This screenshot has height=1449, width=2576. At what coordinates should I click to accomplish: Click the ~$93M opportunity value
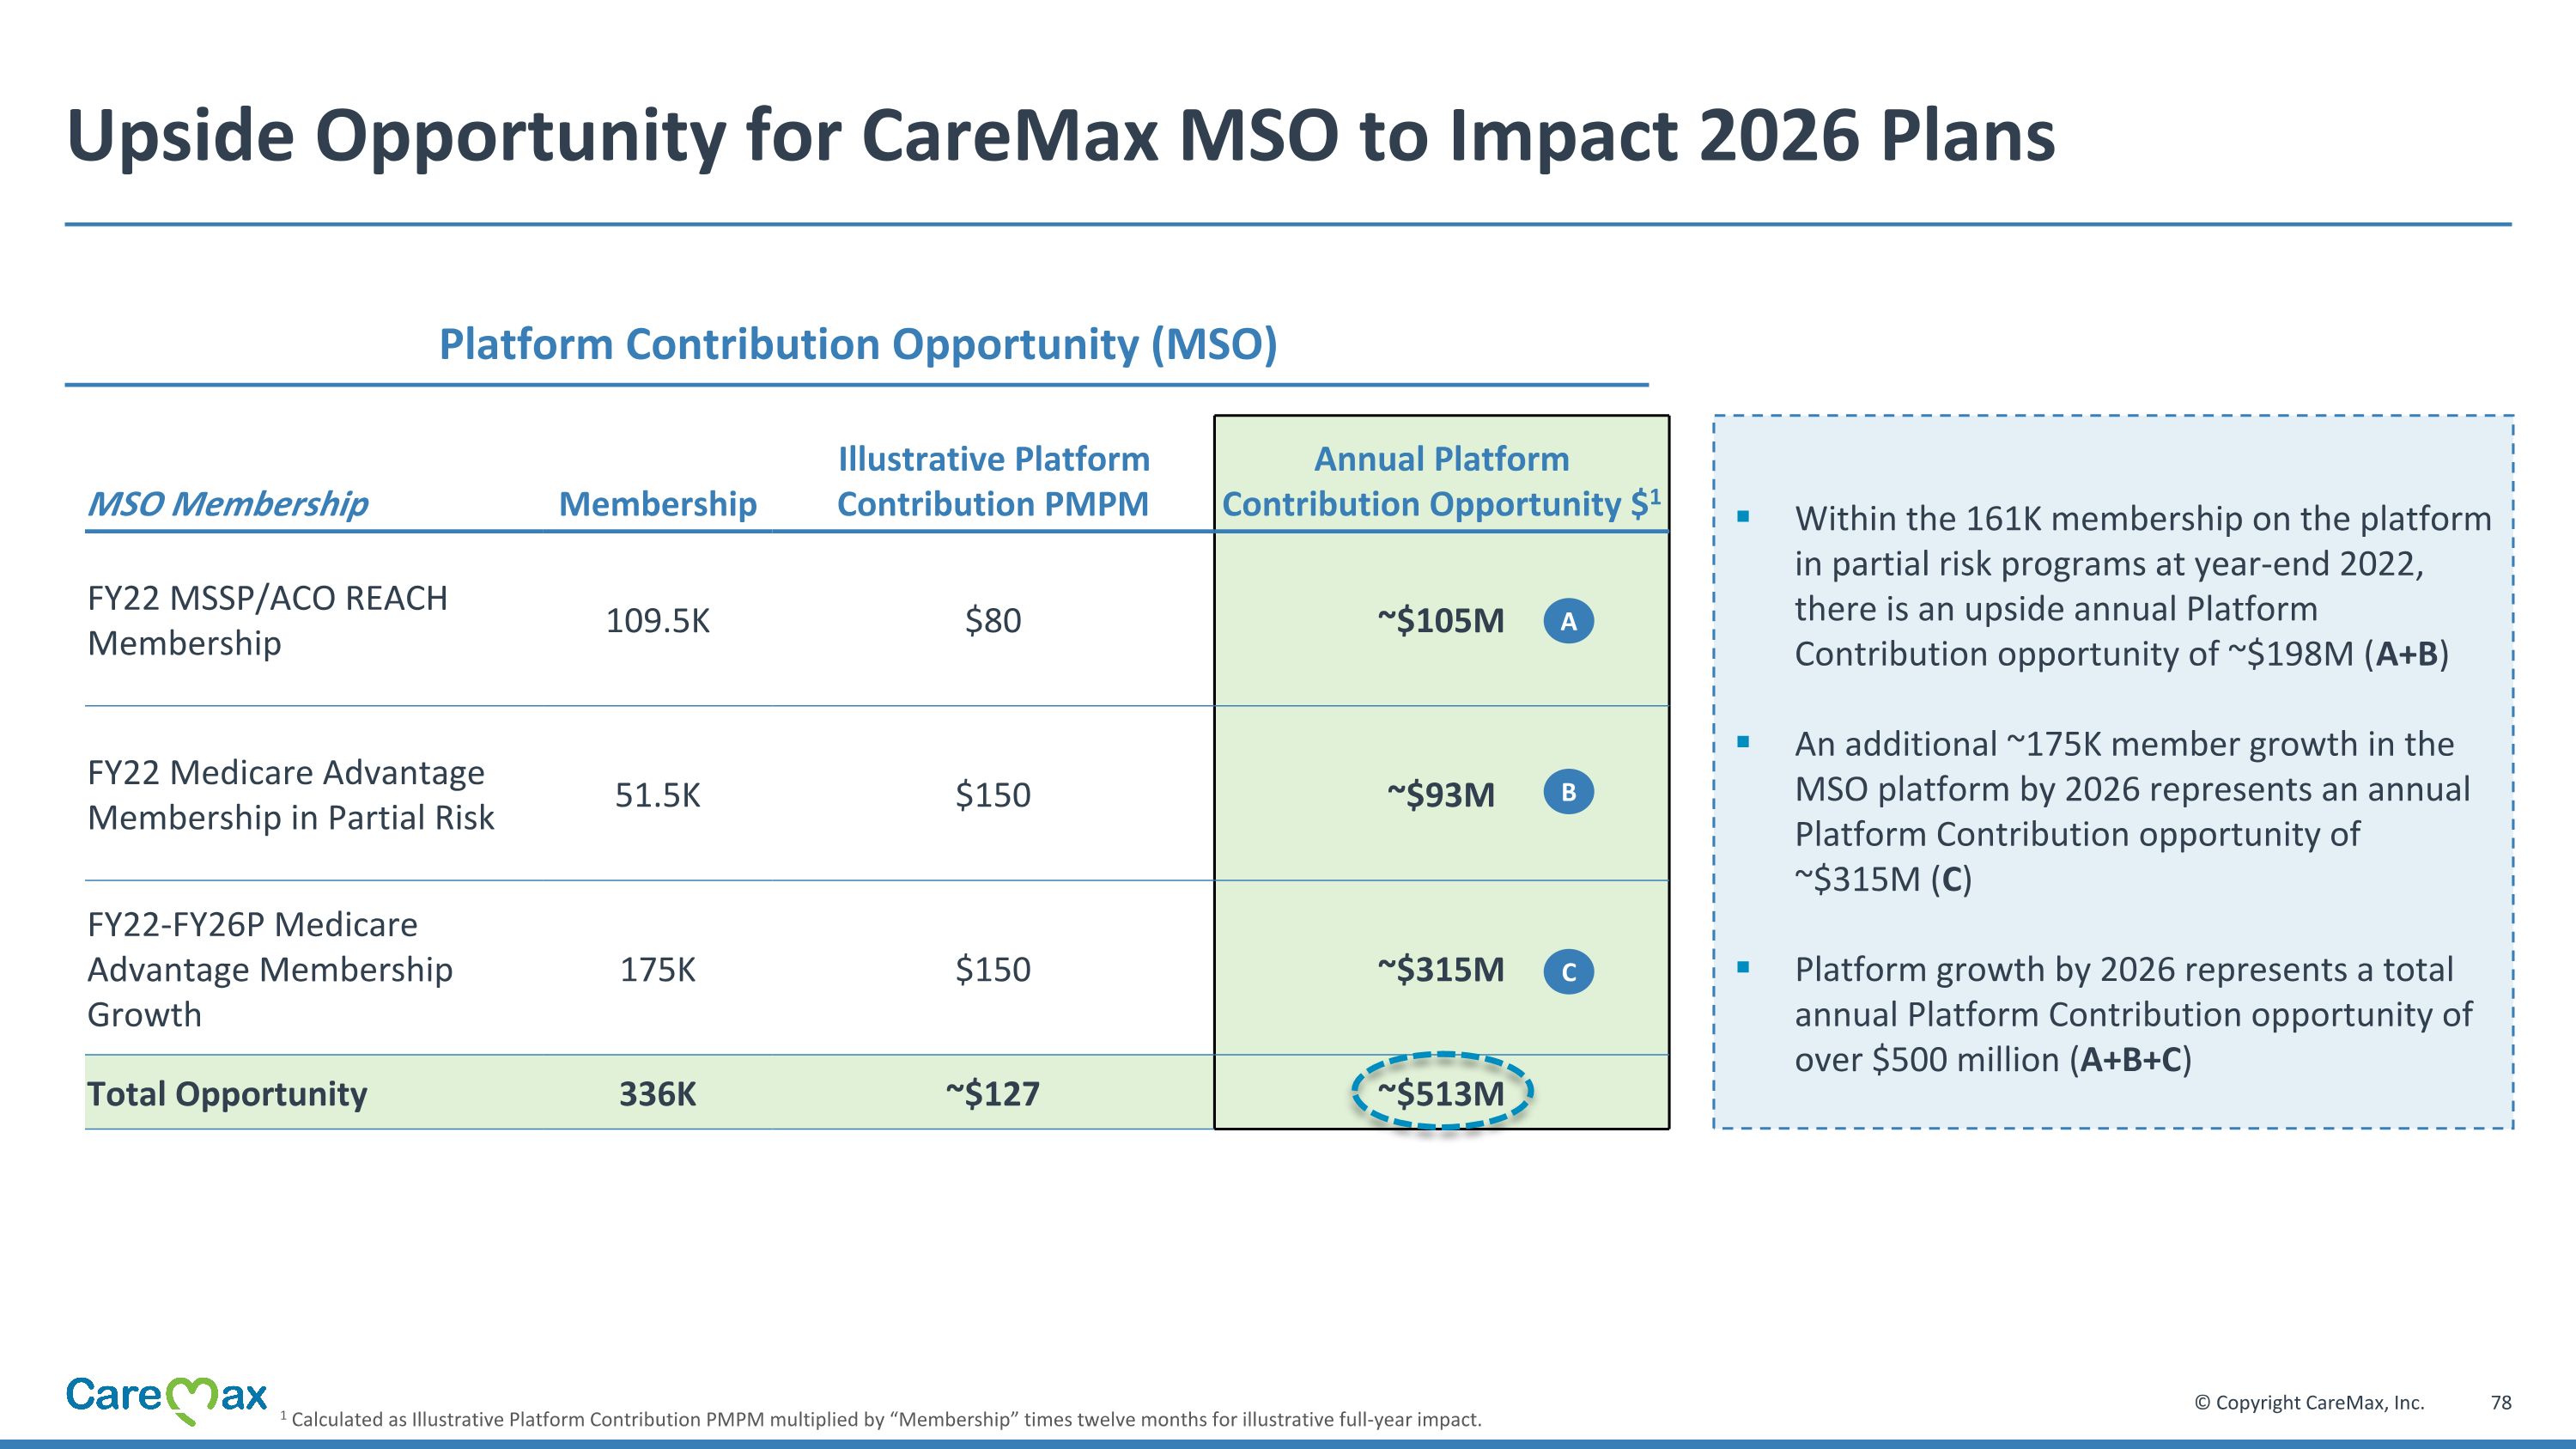pyautogui.click(x=1441, y=795)
